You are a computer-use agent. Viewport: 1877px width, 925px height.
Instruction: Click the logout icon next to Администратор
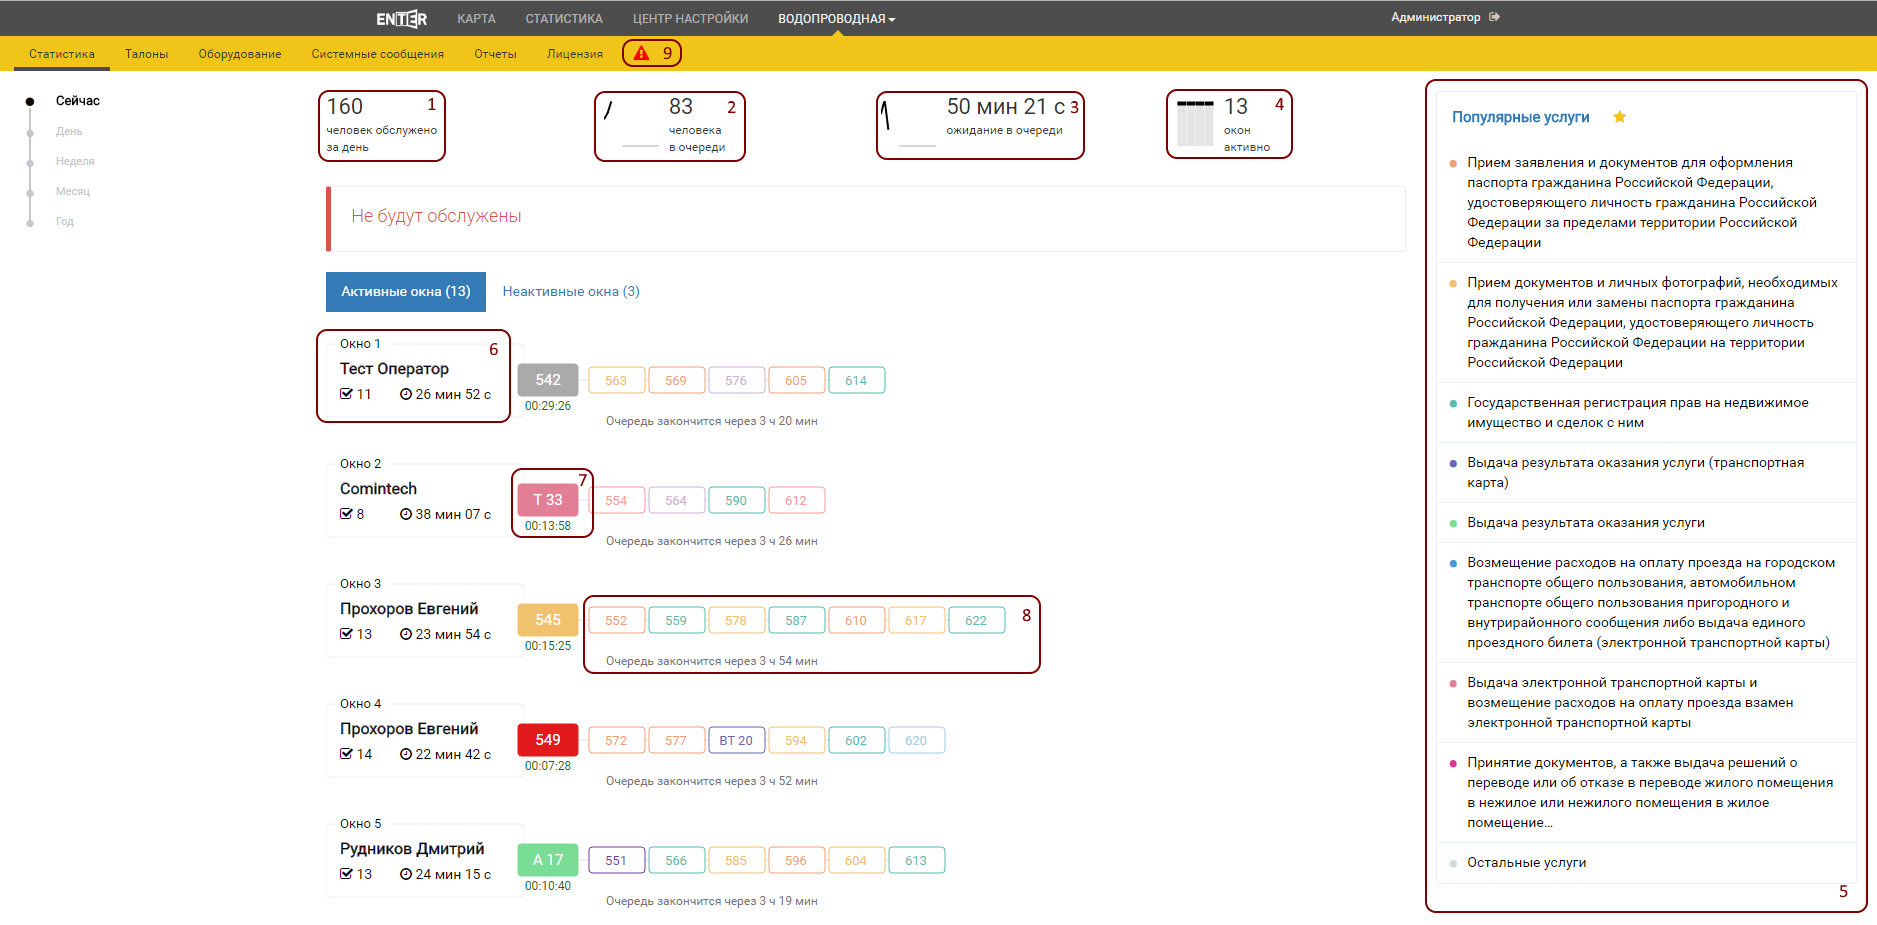[x=1494, y=17]
